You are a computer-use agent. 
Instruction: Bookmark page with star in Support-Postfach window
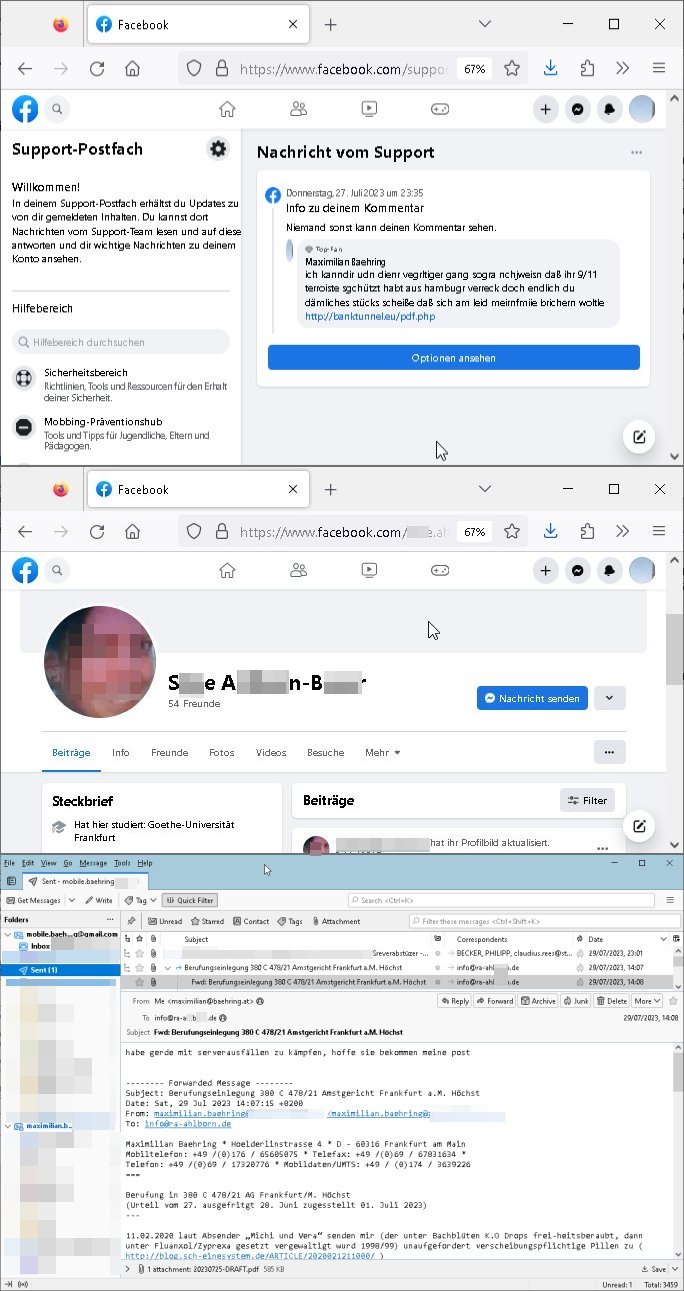[512, 69]
